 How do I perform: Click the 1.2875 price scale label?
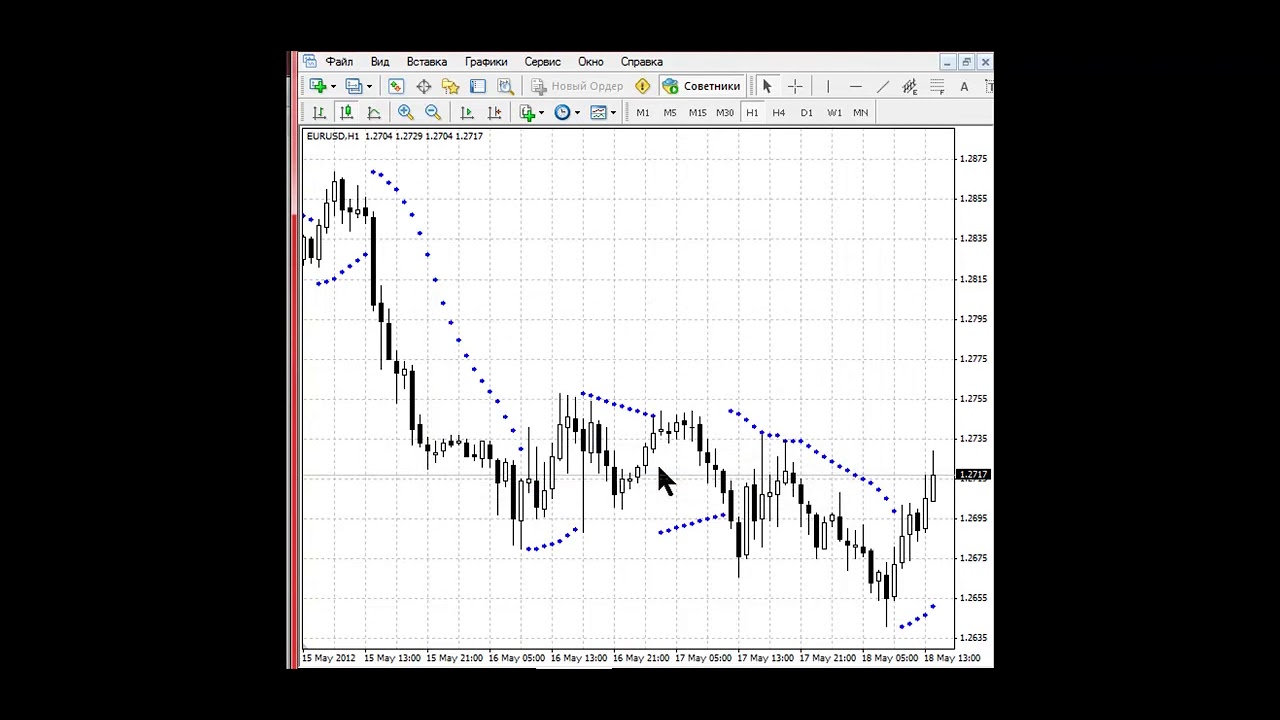(973, 159)
